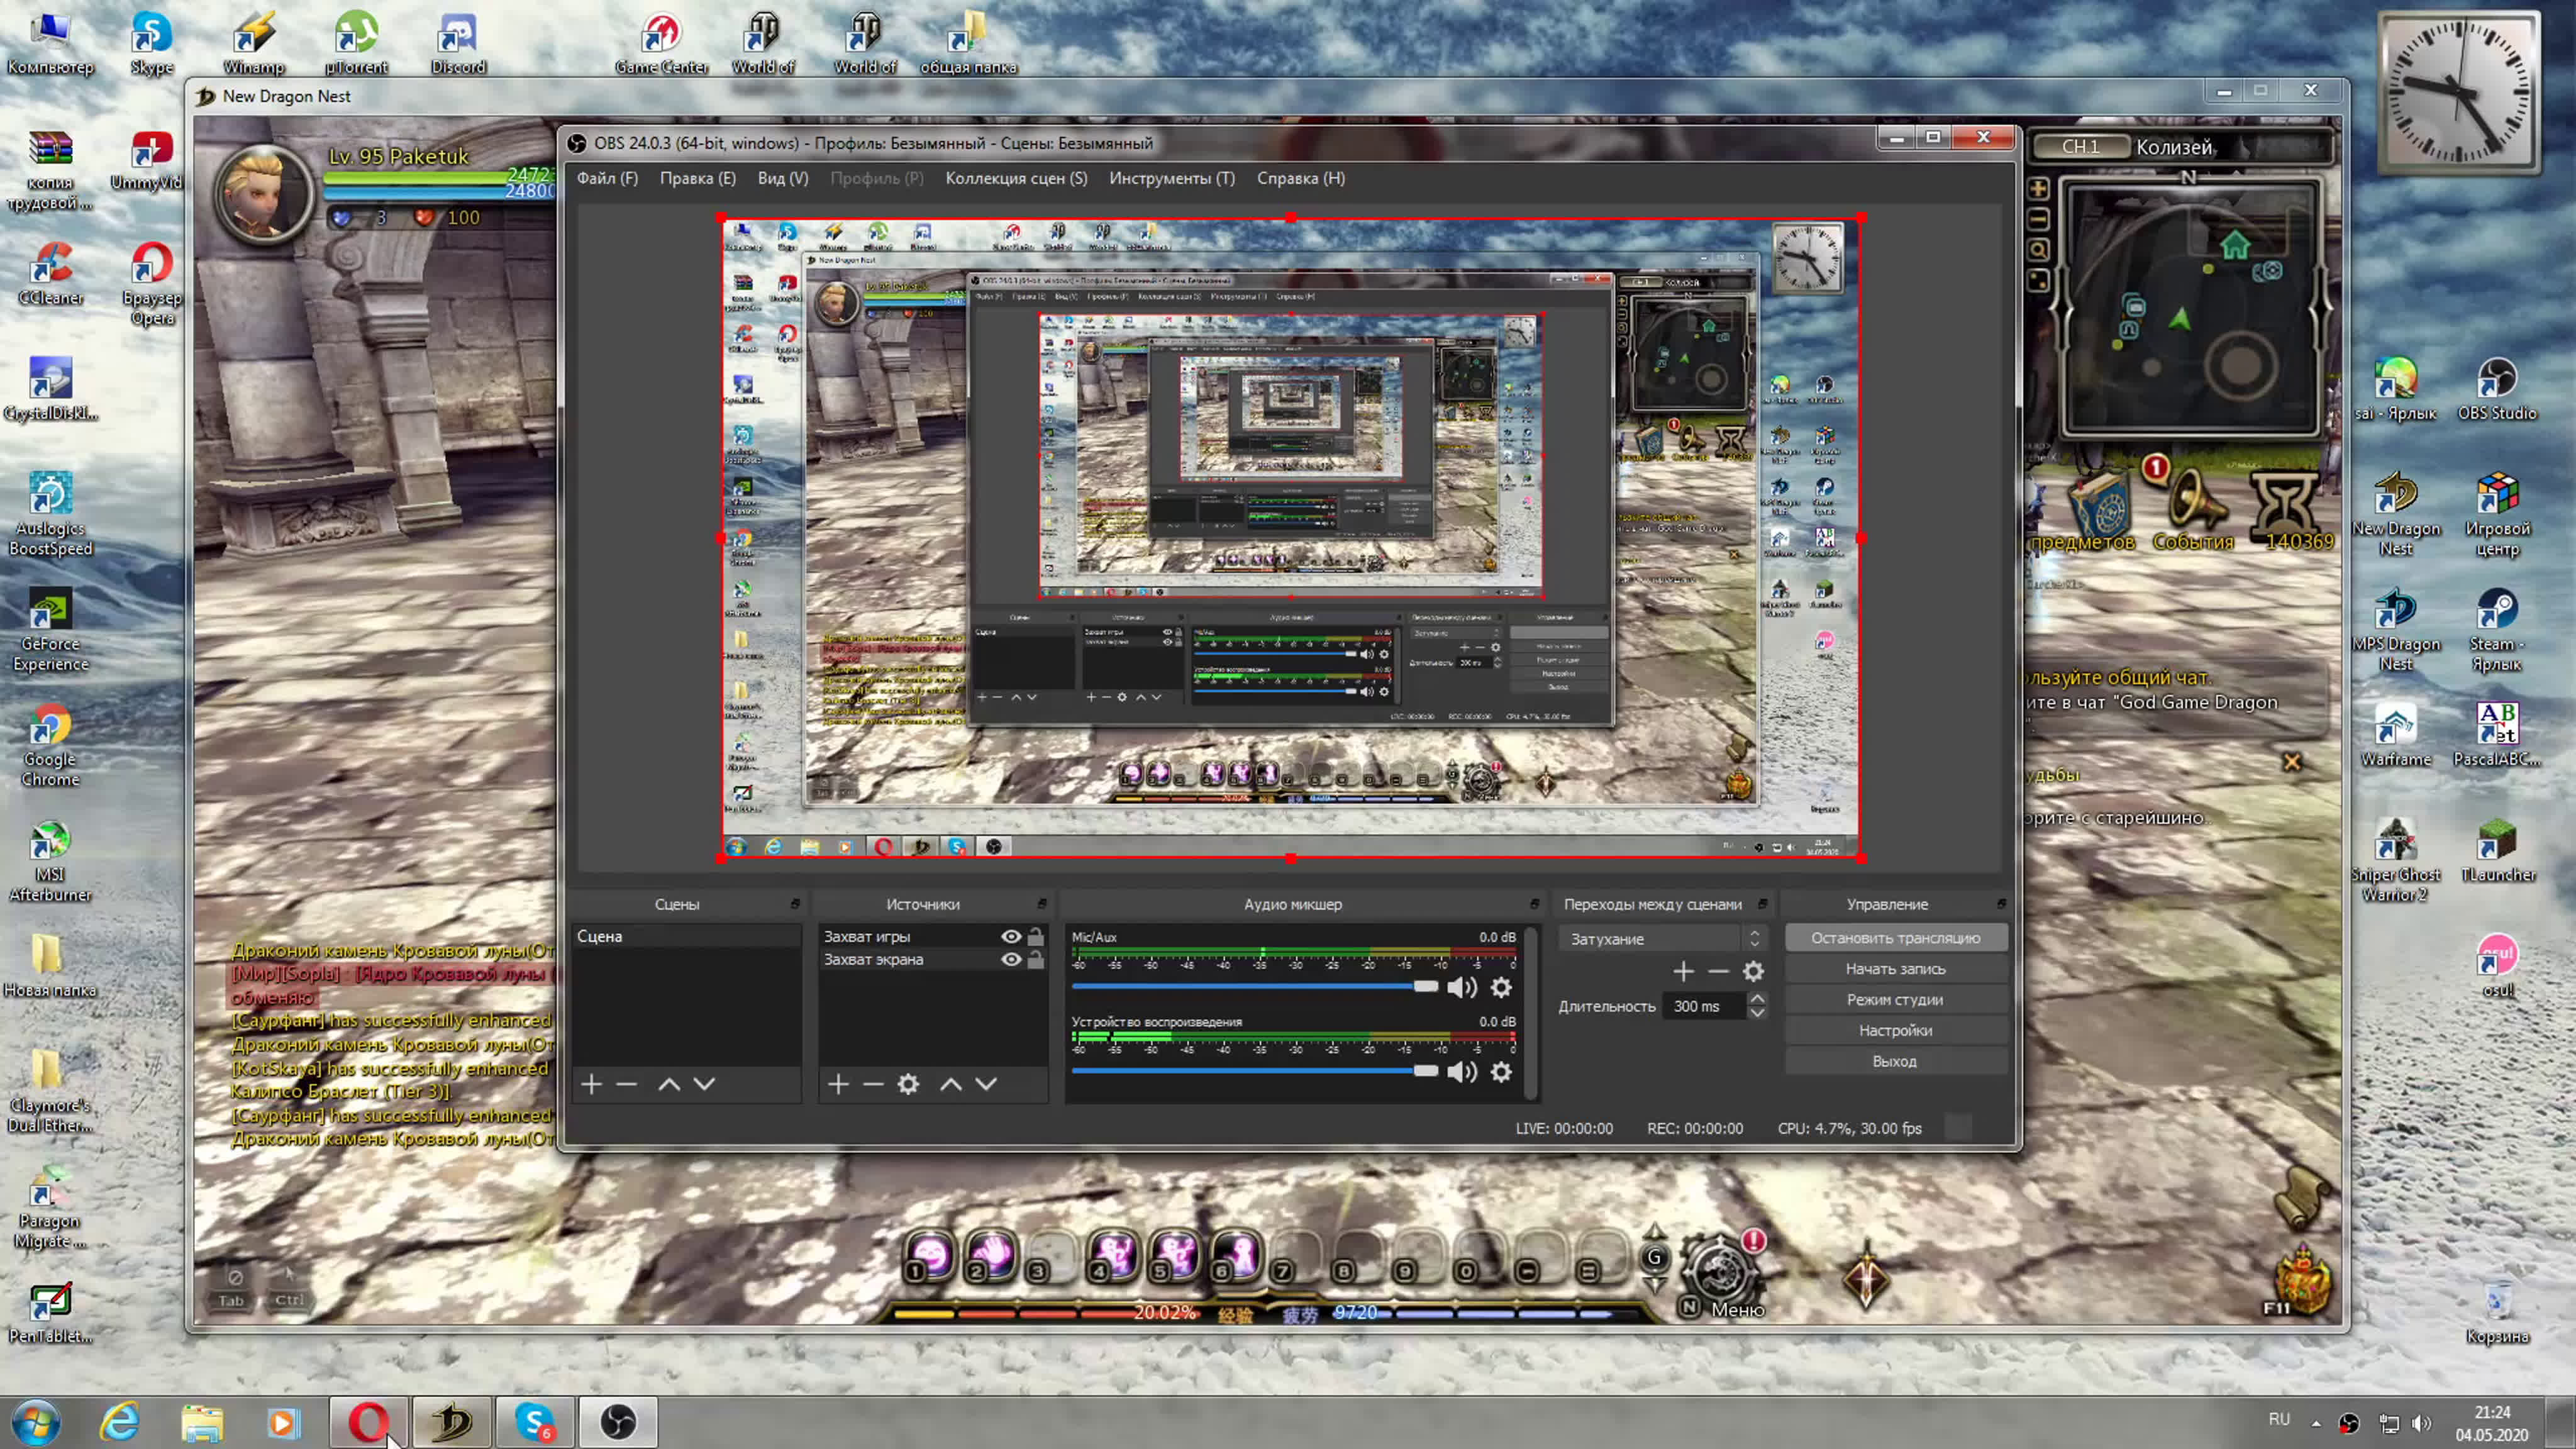Open the Файл (F) menu
This screenshot has width=2576, height=1449.
tap(607, 178)
